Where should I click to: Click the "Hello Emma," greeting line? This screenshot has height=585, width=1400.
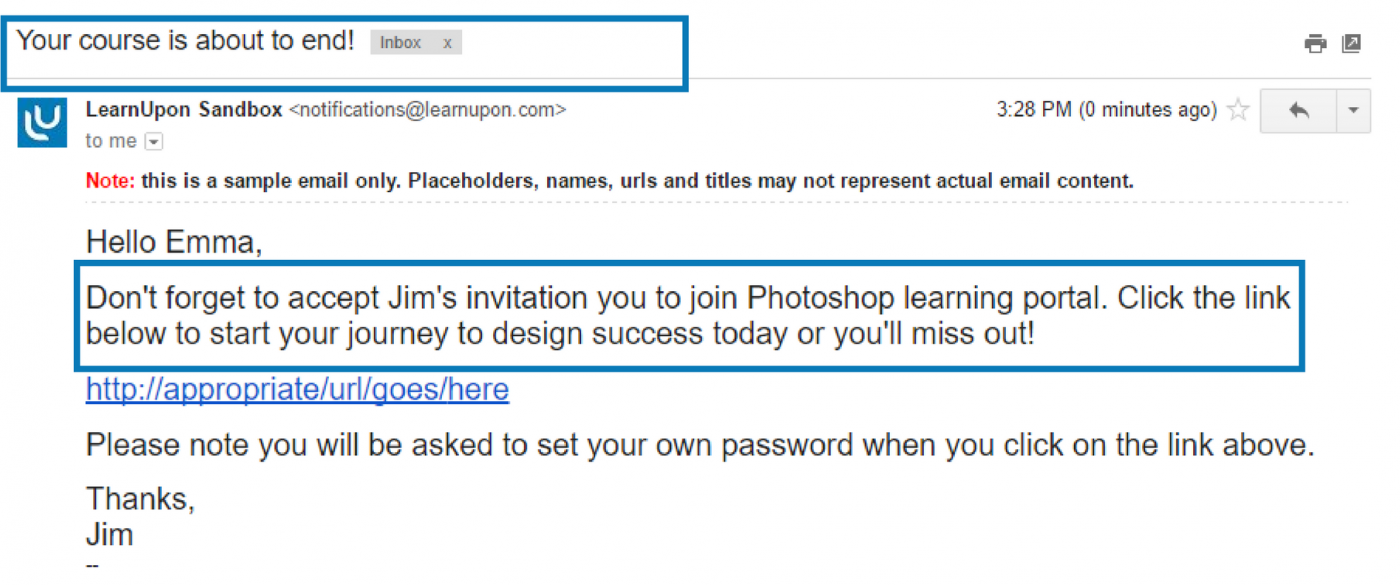174,241
